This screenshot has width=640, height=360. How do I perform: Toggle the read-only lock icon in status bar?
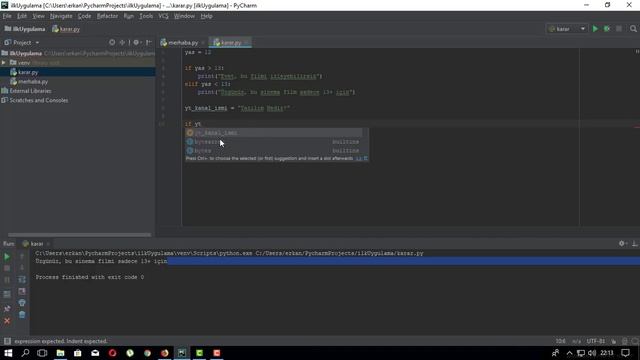click(613, 341)
